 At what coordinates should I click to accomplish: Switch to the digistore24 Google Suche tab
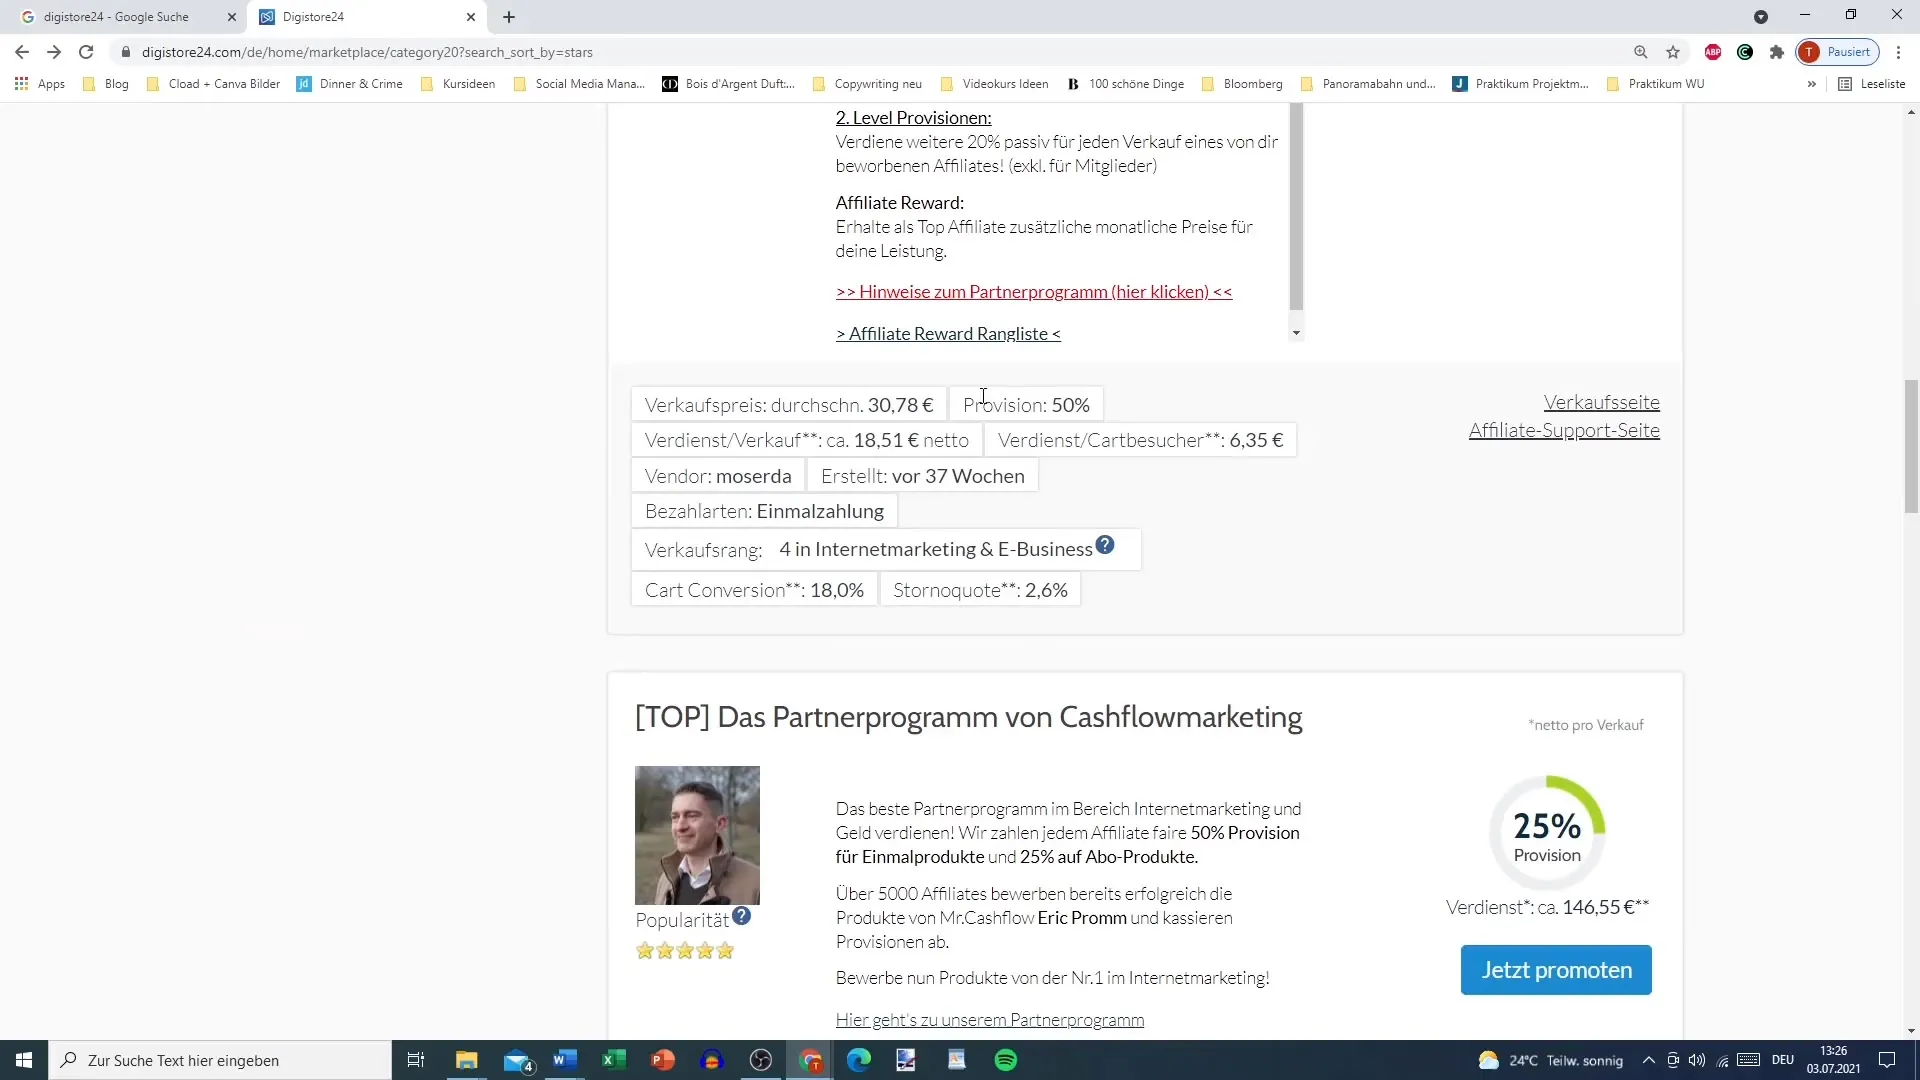tap(116, 17)
